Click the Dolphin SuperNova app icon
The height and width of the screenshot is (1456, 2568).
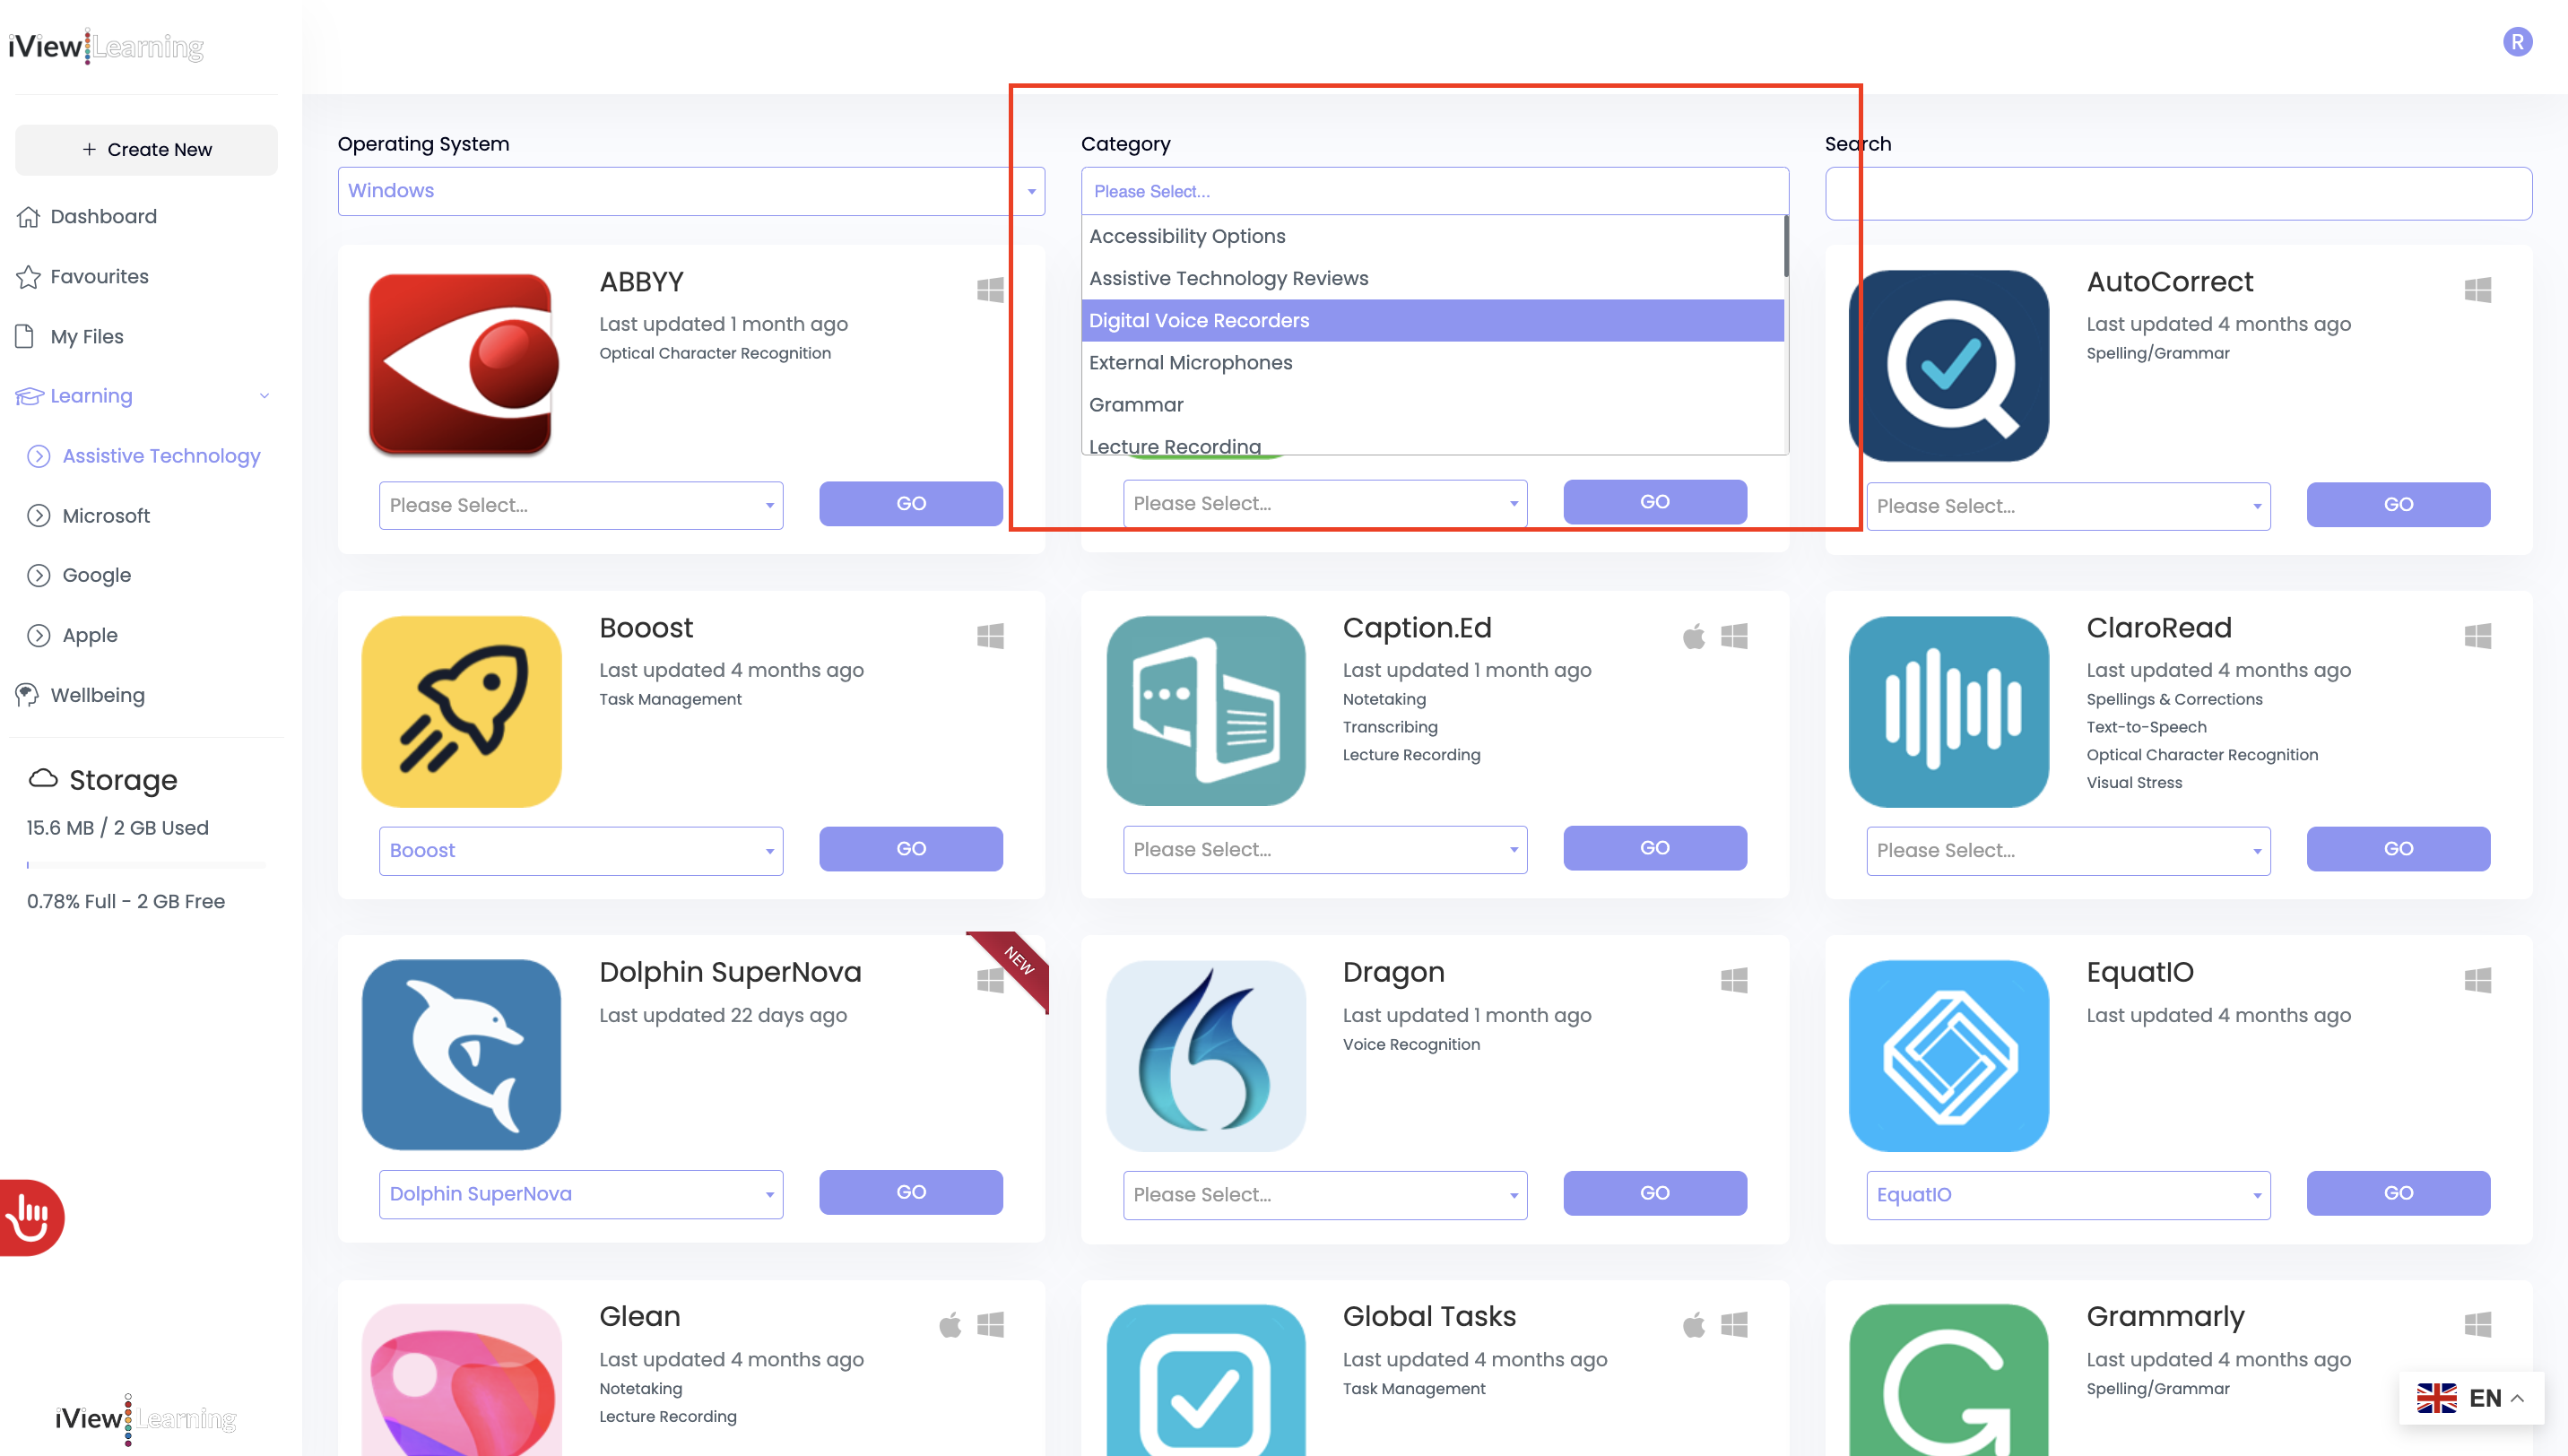click(x=462, y=1055)
